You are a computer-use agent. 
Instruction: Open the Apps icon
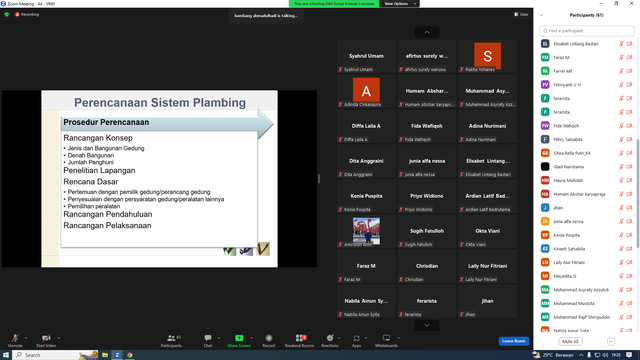tap(356, 338)
